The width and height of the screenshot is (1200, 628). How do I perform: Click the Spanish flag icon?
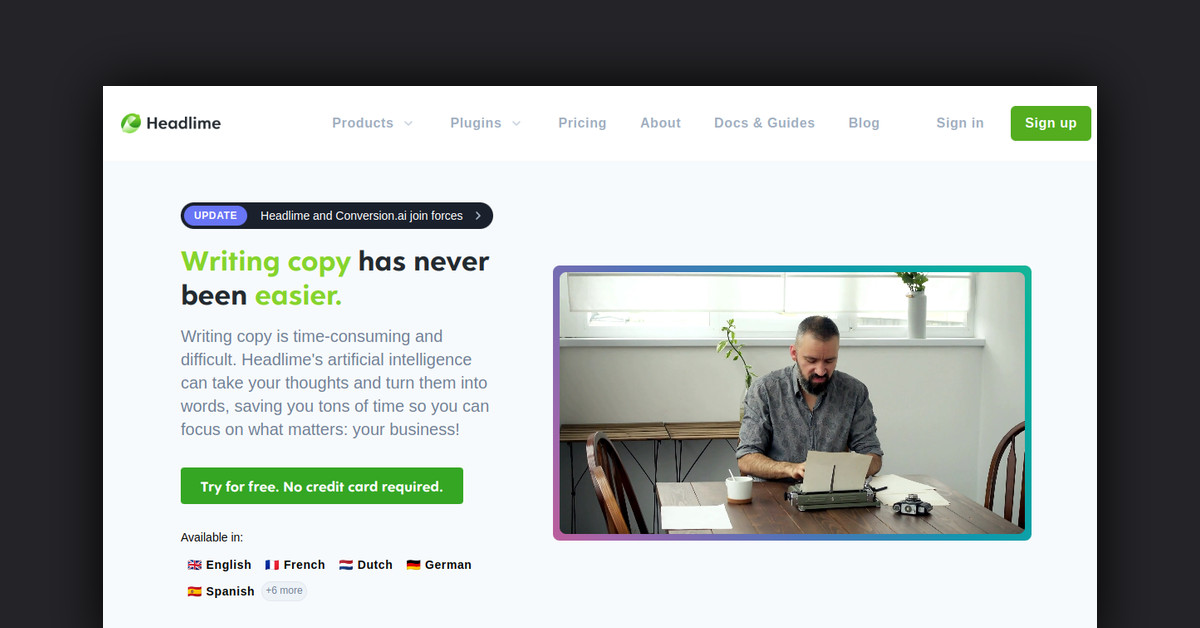(194, 591)
